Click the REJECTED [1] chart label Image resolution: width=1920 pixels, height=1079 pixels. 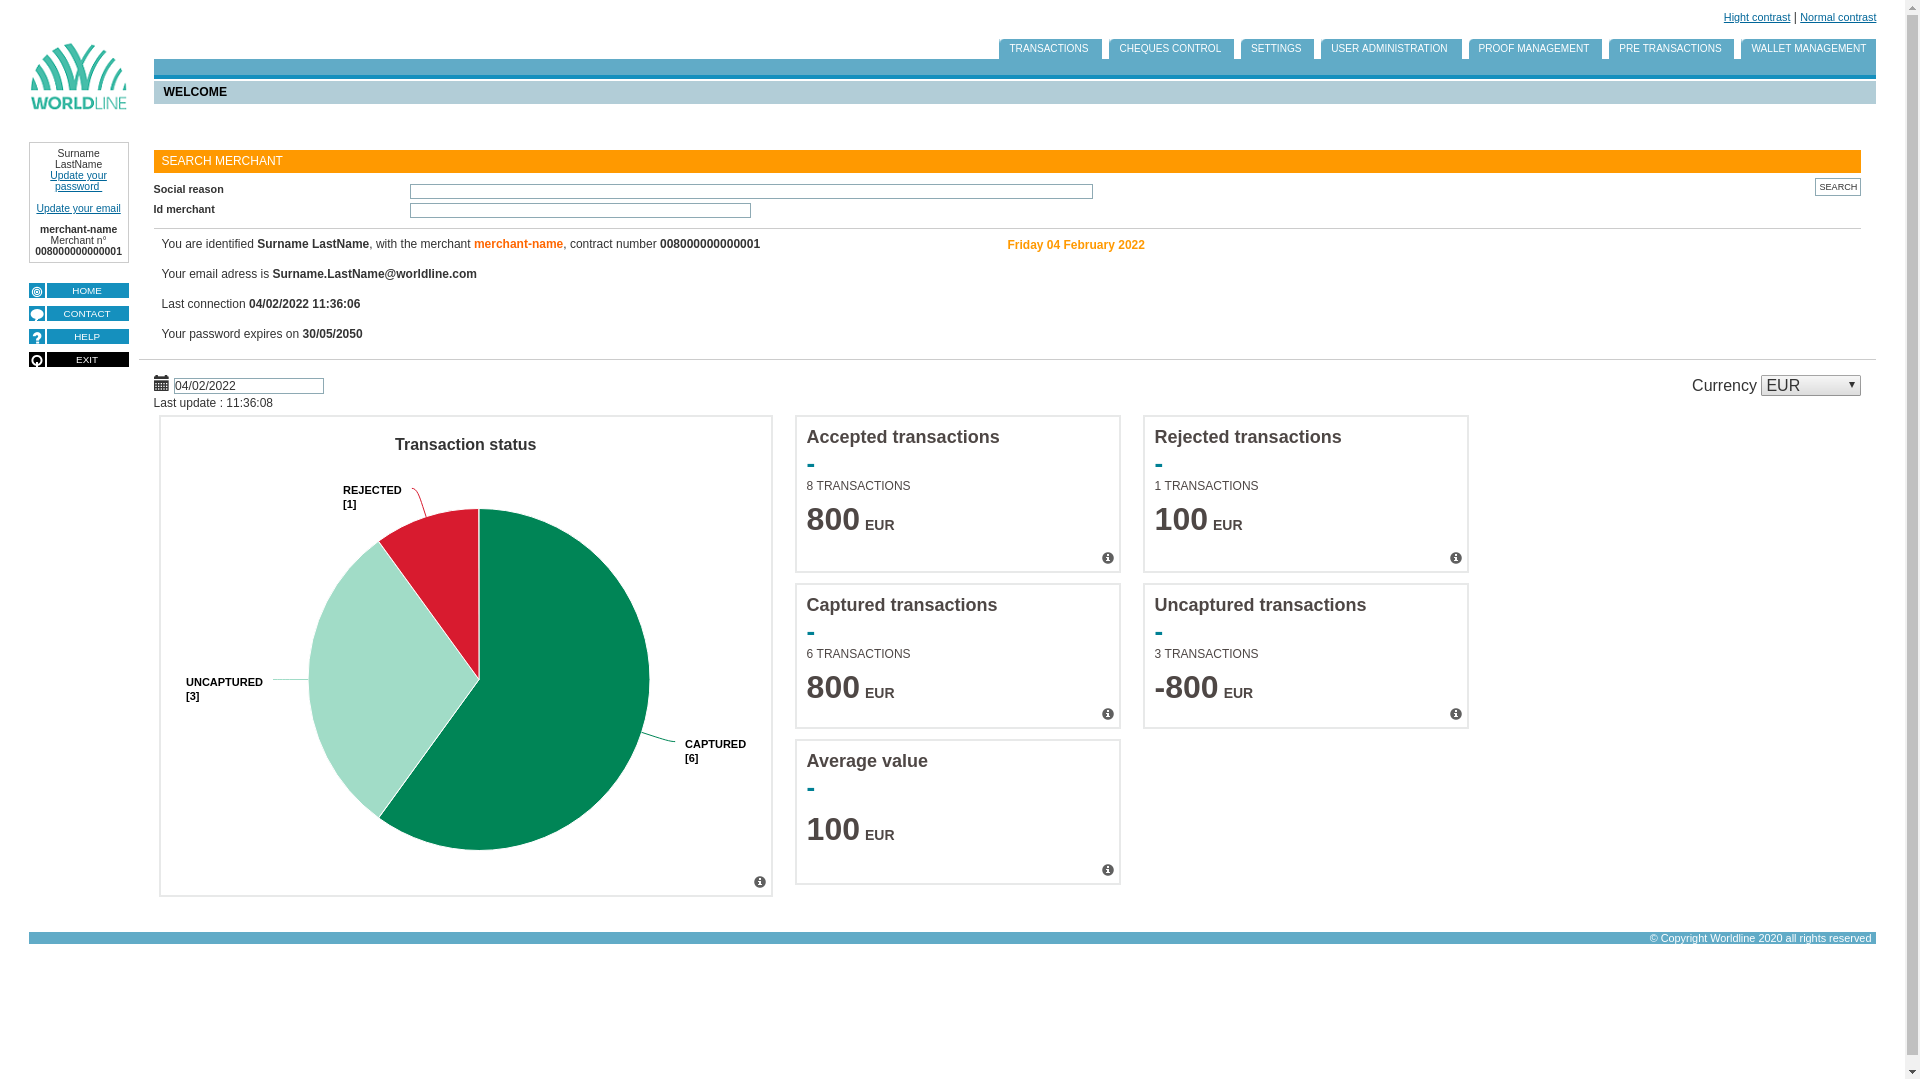click(x=372, y=497)
